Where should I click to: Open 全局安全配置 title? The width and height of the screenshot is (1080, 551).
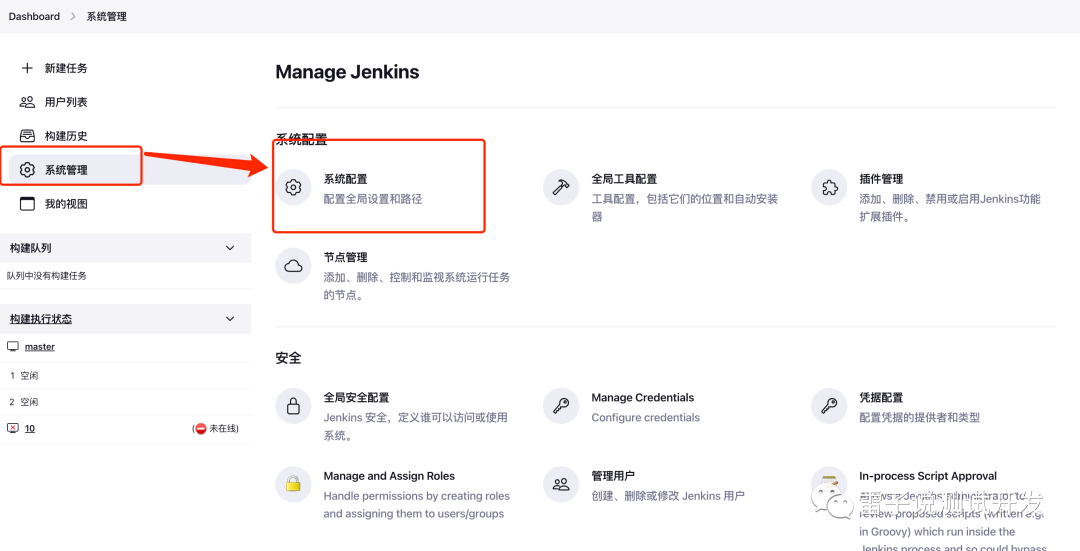pos(356,398)
